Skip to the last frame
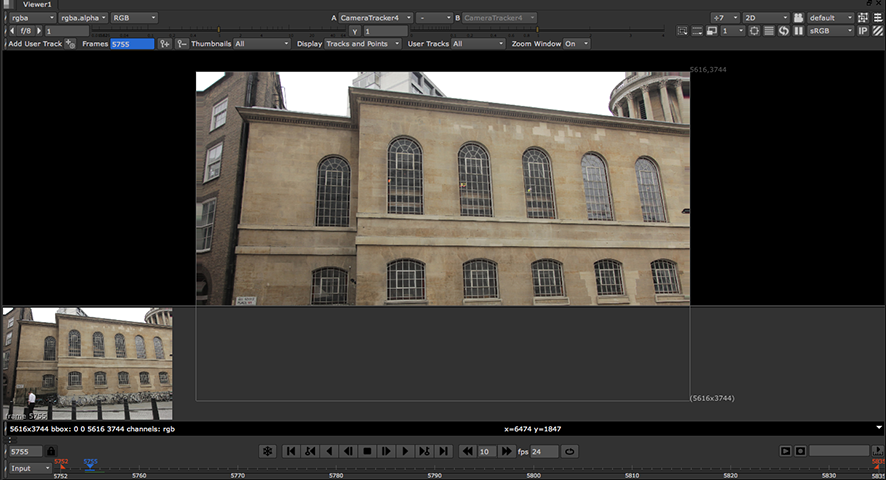Screen dimensions: 886x480 pyautogui.click(x=443, y=451)
